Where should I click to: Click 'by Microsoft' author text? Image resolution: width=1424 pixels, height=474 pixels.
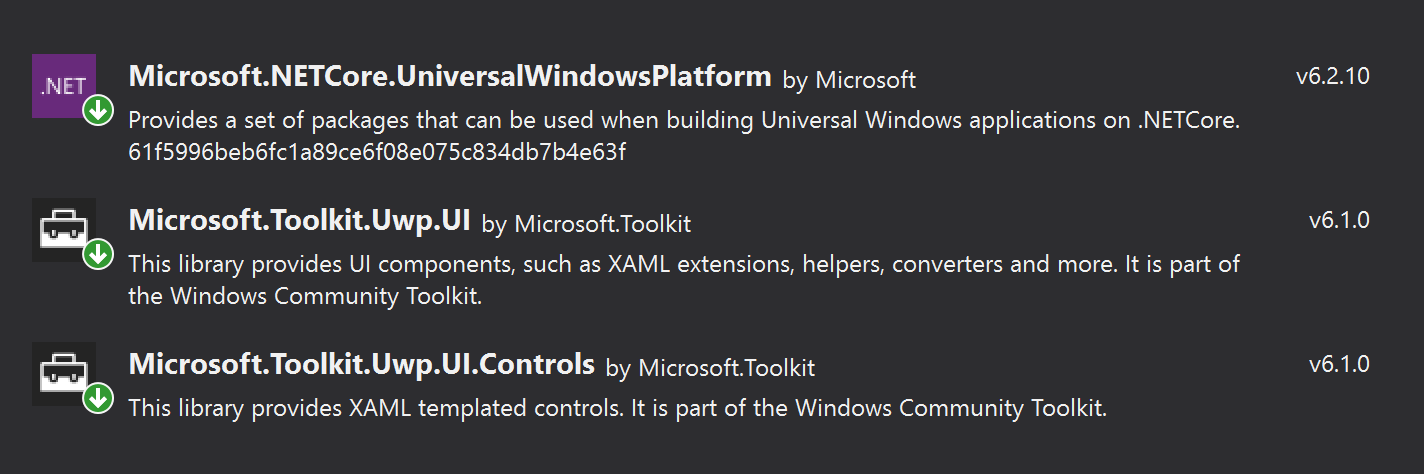click(x=849, y=79)
